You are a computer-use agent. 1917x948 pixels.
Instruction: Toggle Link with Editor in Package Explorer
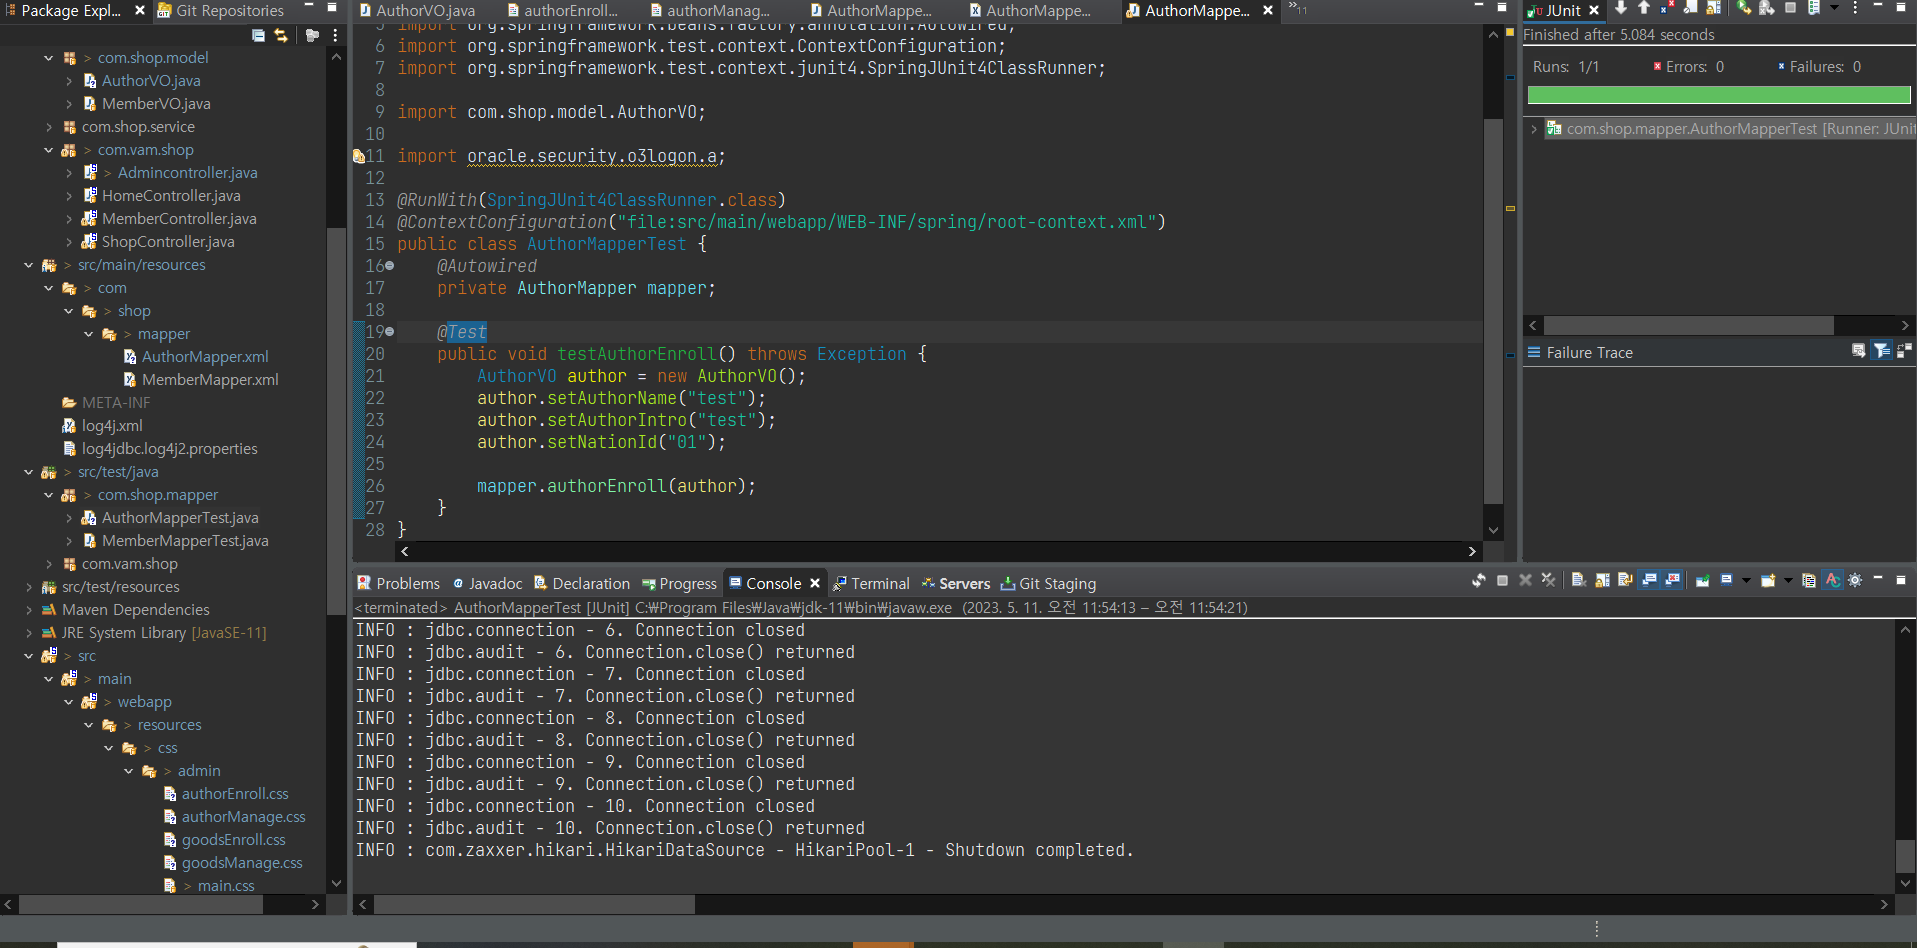tap(281, 35)
